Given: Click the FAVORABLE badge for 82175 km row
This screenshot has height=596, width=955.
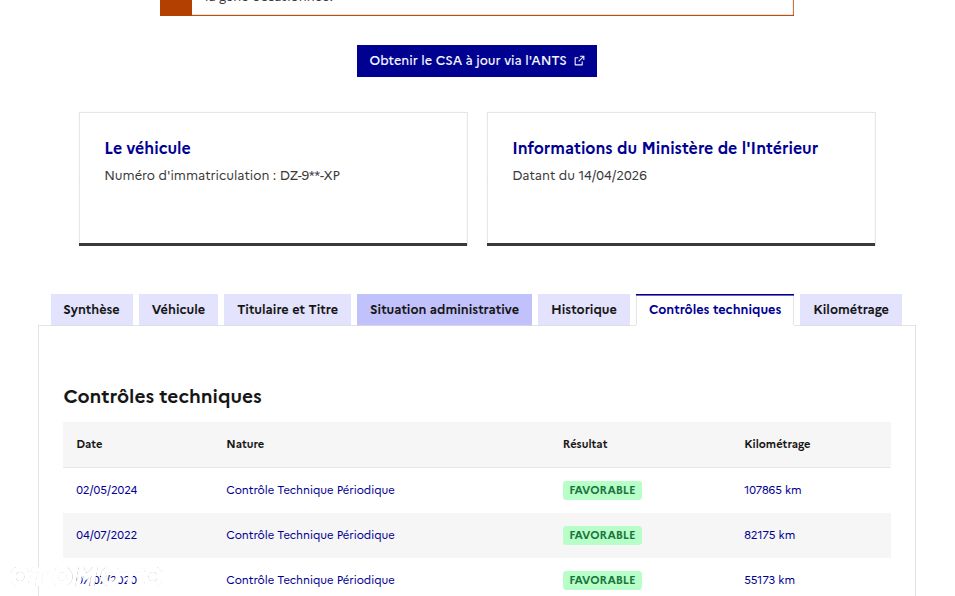Looking at the screenshot, I should (602, 535).
